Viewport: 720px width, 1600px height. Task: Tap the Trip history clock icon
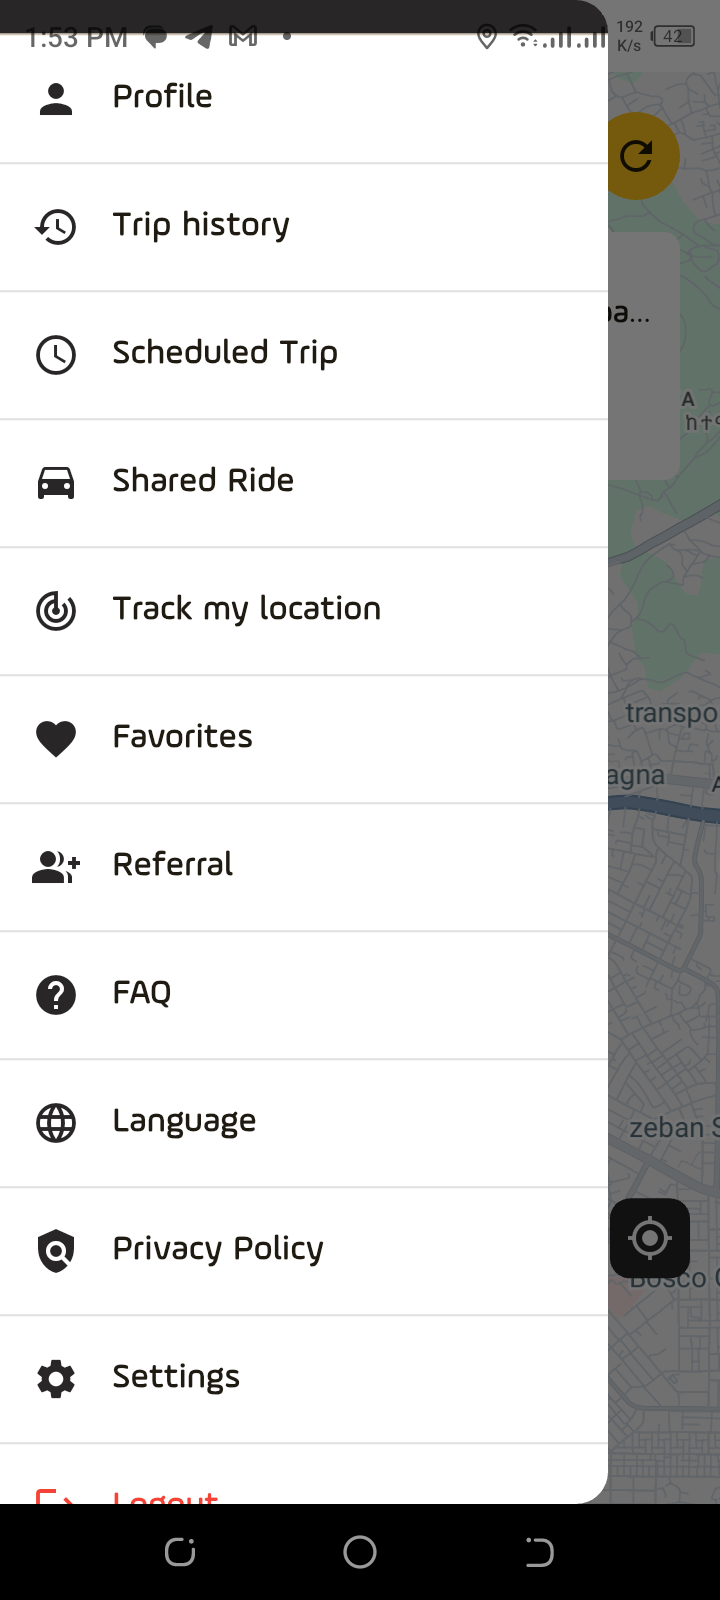[56, 227]
